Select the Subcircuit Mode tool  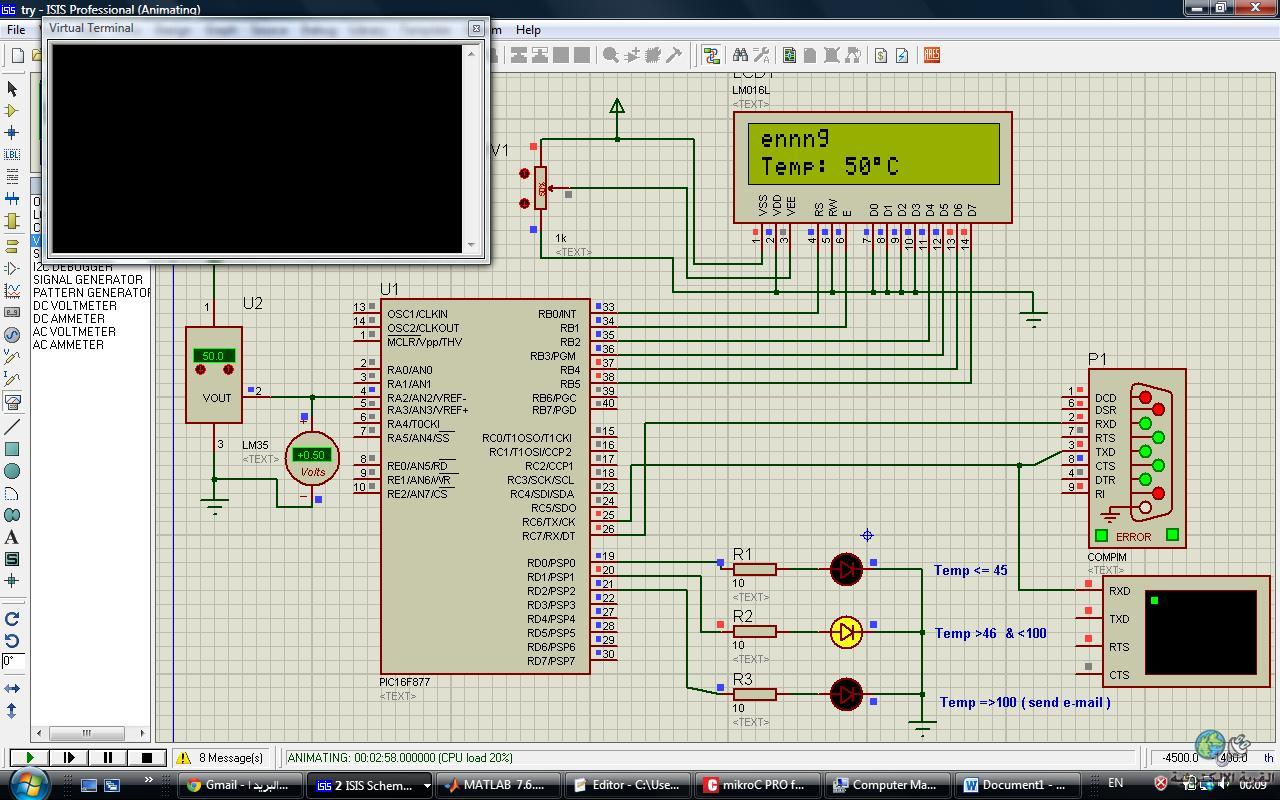click(x=12, y=220)
